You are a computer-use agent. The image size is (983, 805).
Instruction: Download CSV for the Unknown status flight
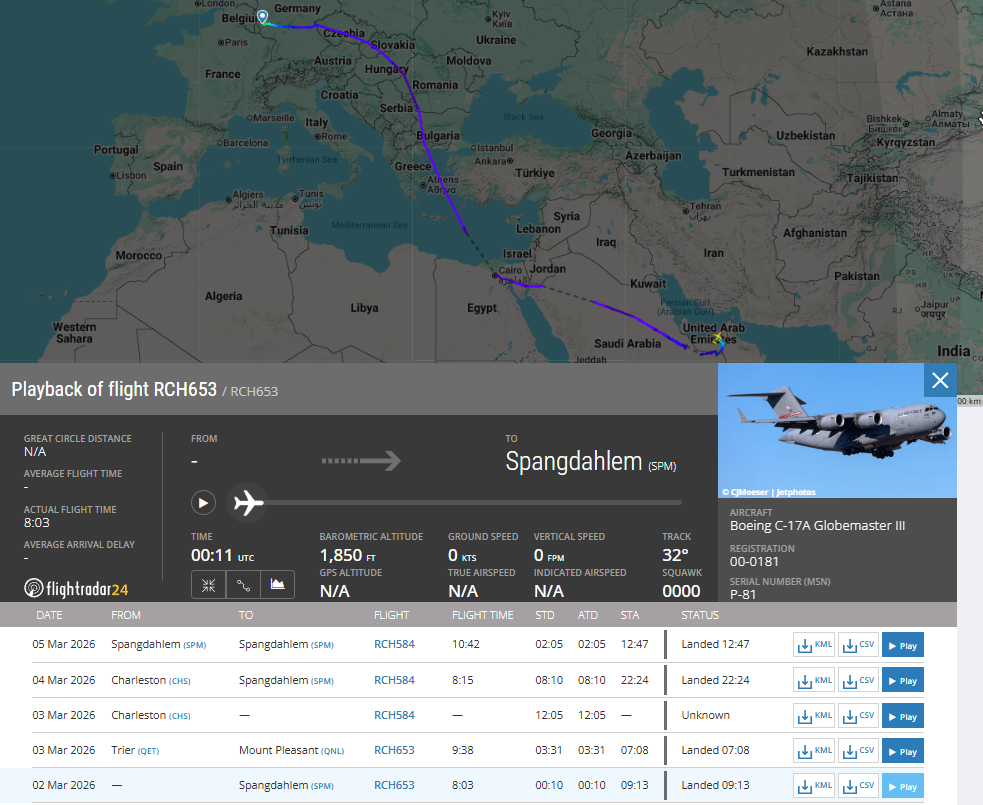[x=858, y=716]
